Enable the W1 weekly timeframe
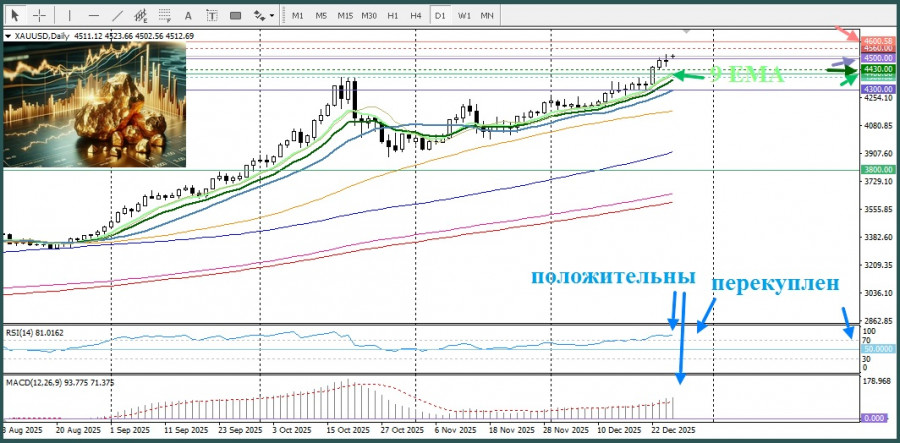Viewport: 900px width, 443px height. coord(465,15)
